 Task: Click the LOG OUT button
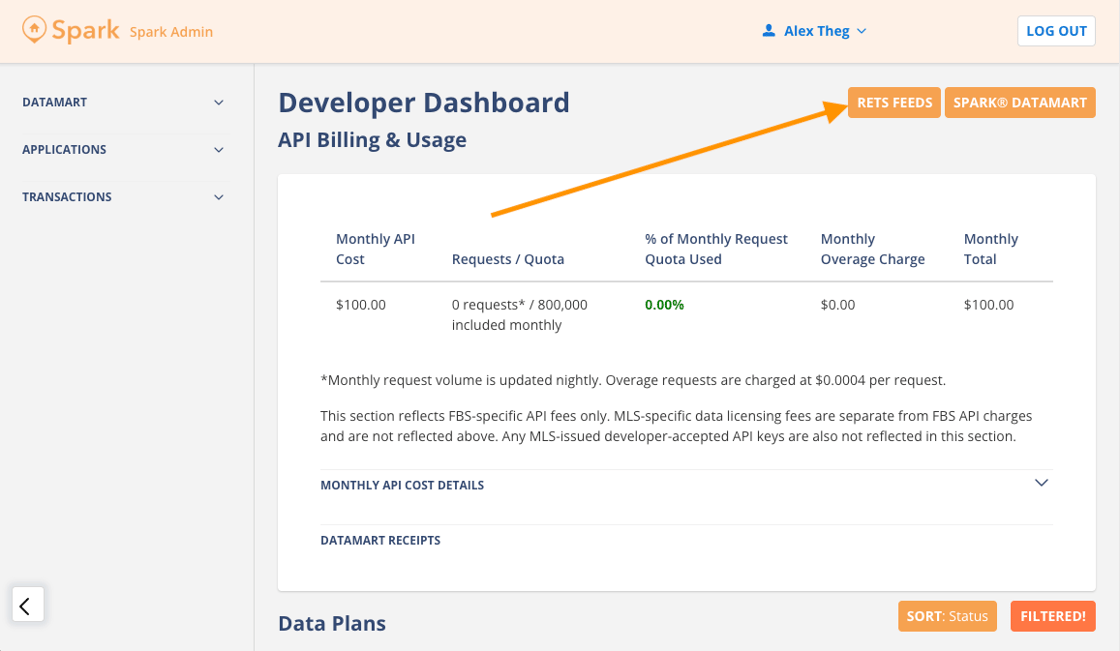tap(1056, 31)
